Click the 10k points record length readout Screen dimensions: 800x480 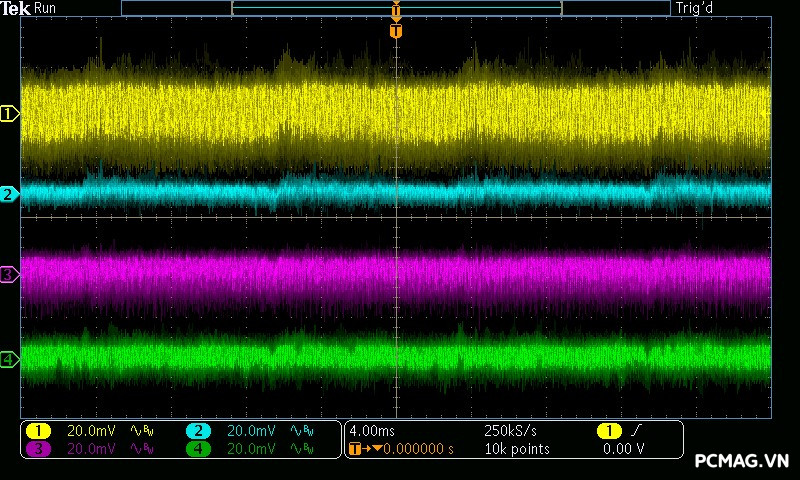[516, 449]
